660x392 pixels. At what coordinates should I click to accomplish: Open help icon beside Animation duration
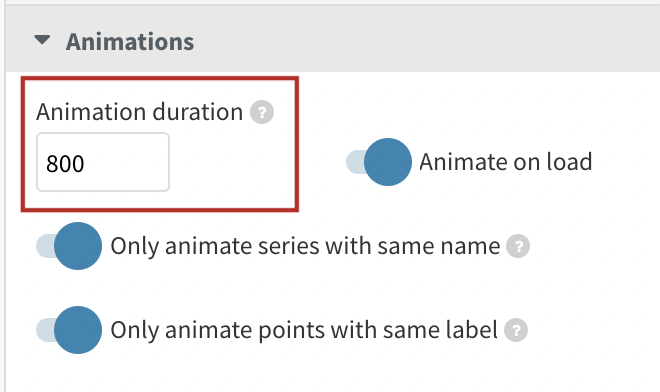pyautogui.click(x=262, y=112)
